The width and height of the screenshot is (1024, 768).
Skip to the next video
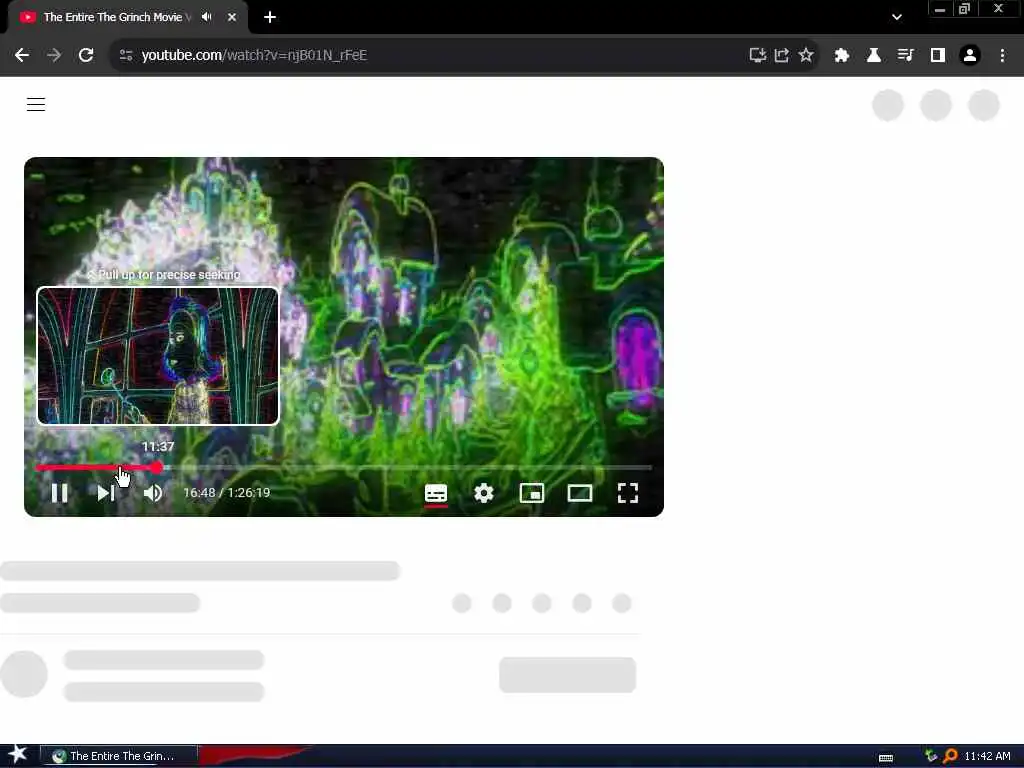(x=106, y=493)
